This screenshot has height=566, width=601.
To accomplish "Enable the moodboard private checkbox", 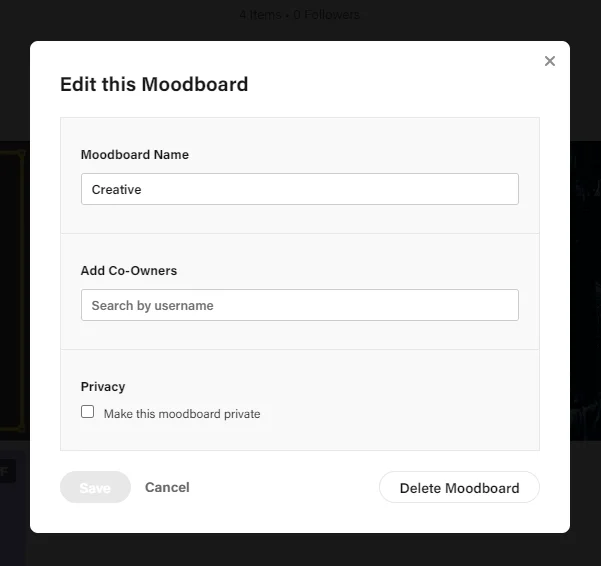I will tap(88, 412).
